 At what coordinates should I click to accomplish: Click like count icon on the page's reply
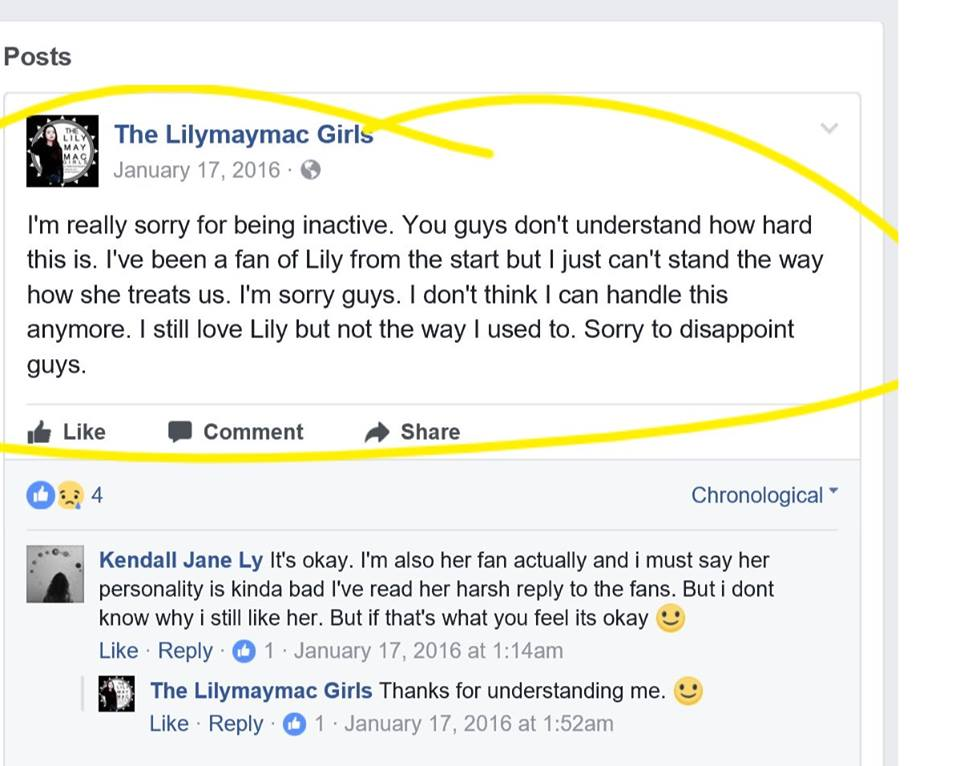point(294,723)
